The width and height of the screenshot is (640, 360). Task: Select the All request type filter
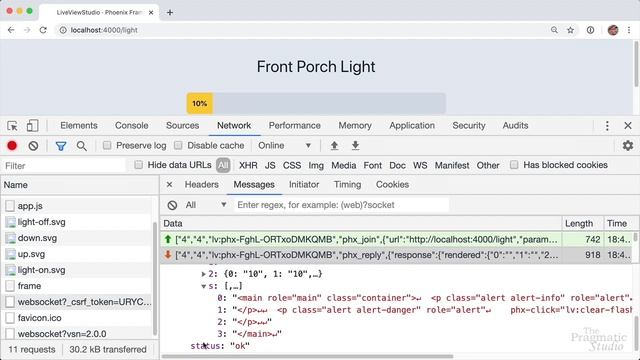click(x=223, y=165)
